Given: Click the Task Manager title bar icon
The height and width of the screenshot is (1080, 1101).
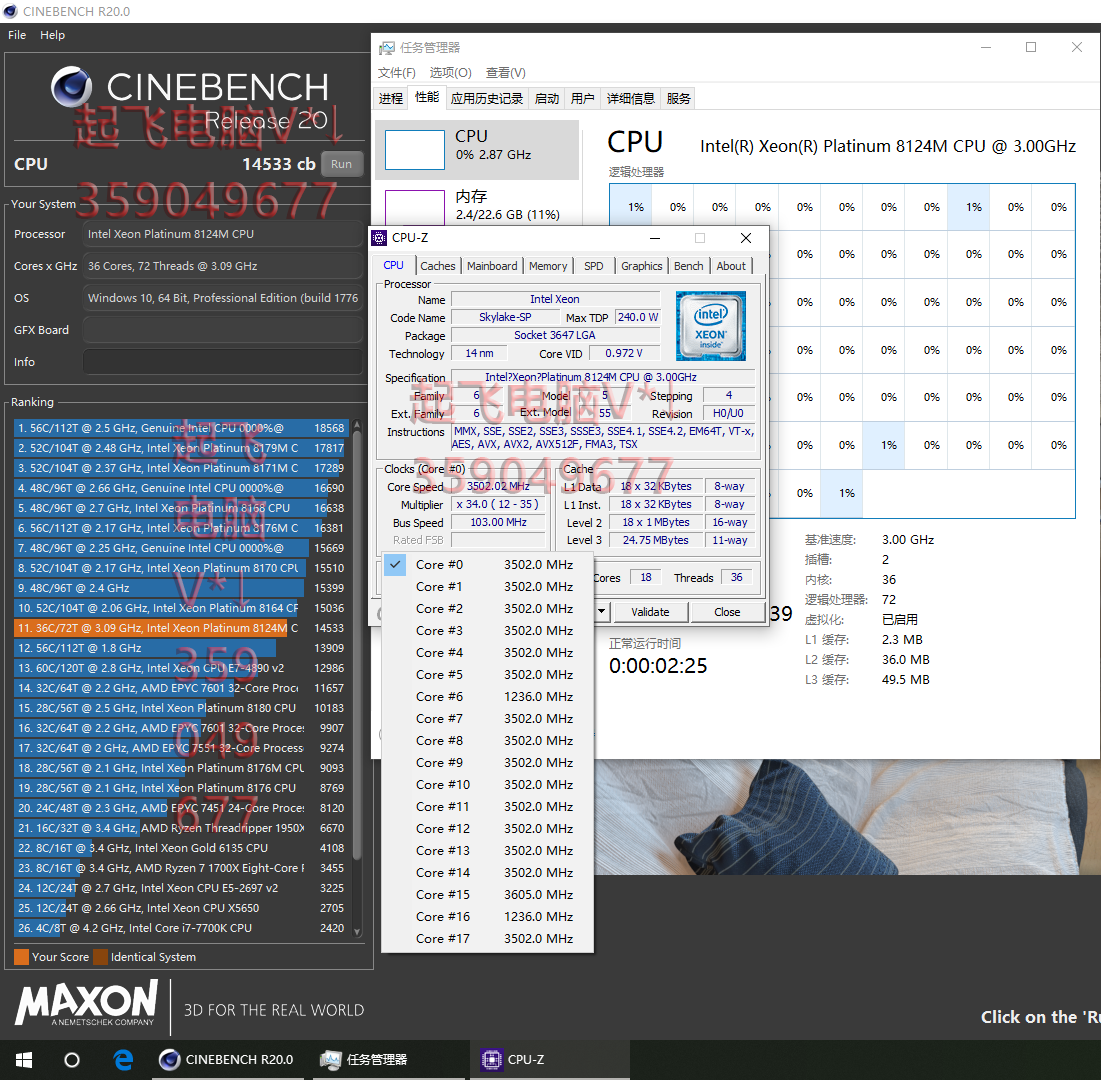Looking at the screenshot, I should coord(387,48).
